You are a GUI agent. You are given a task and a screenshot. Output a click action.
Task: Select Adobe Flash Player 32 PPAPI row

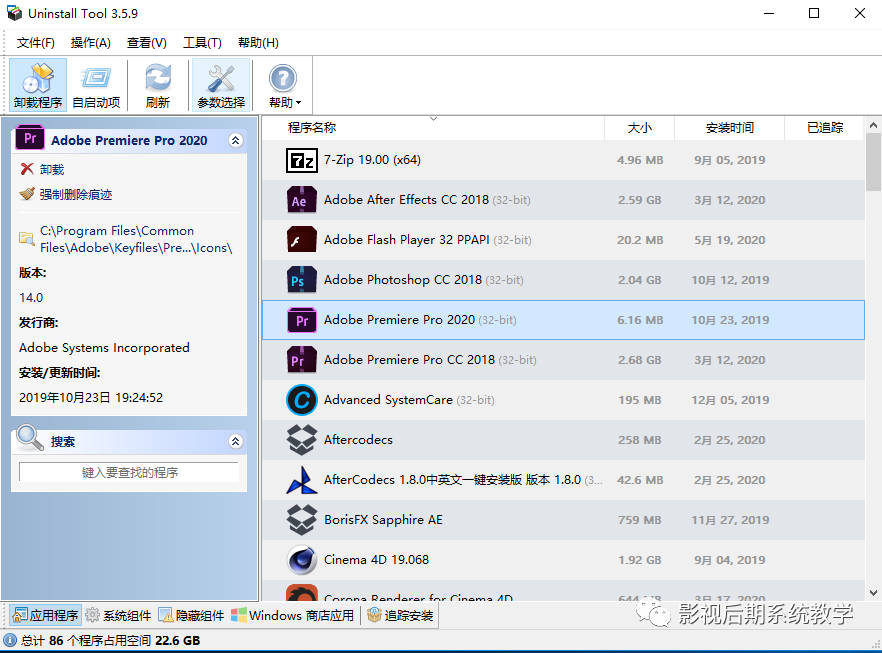point(563,240)
